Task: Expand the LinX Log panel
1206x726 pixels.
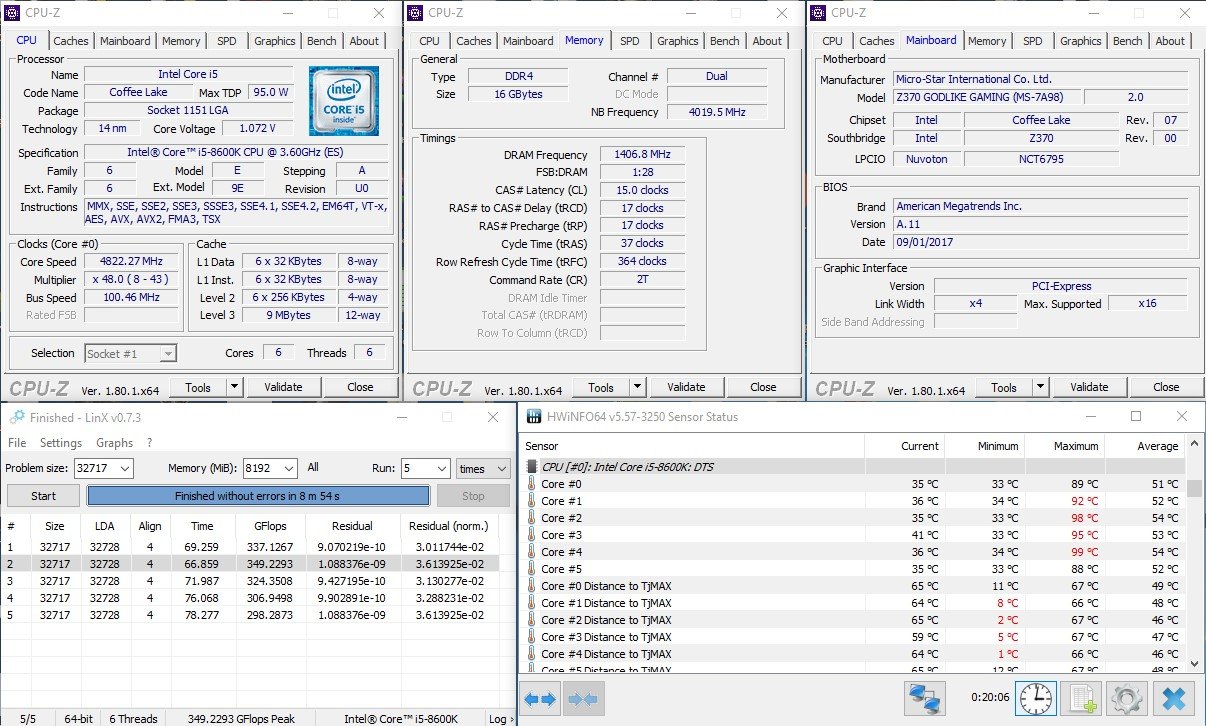Action: click(x=499, y=718)
